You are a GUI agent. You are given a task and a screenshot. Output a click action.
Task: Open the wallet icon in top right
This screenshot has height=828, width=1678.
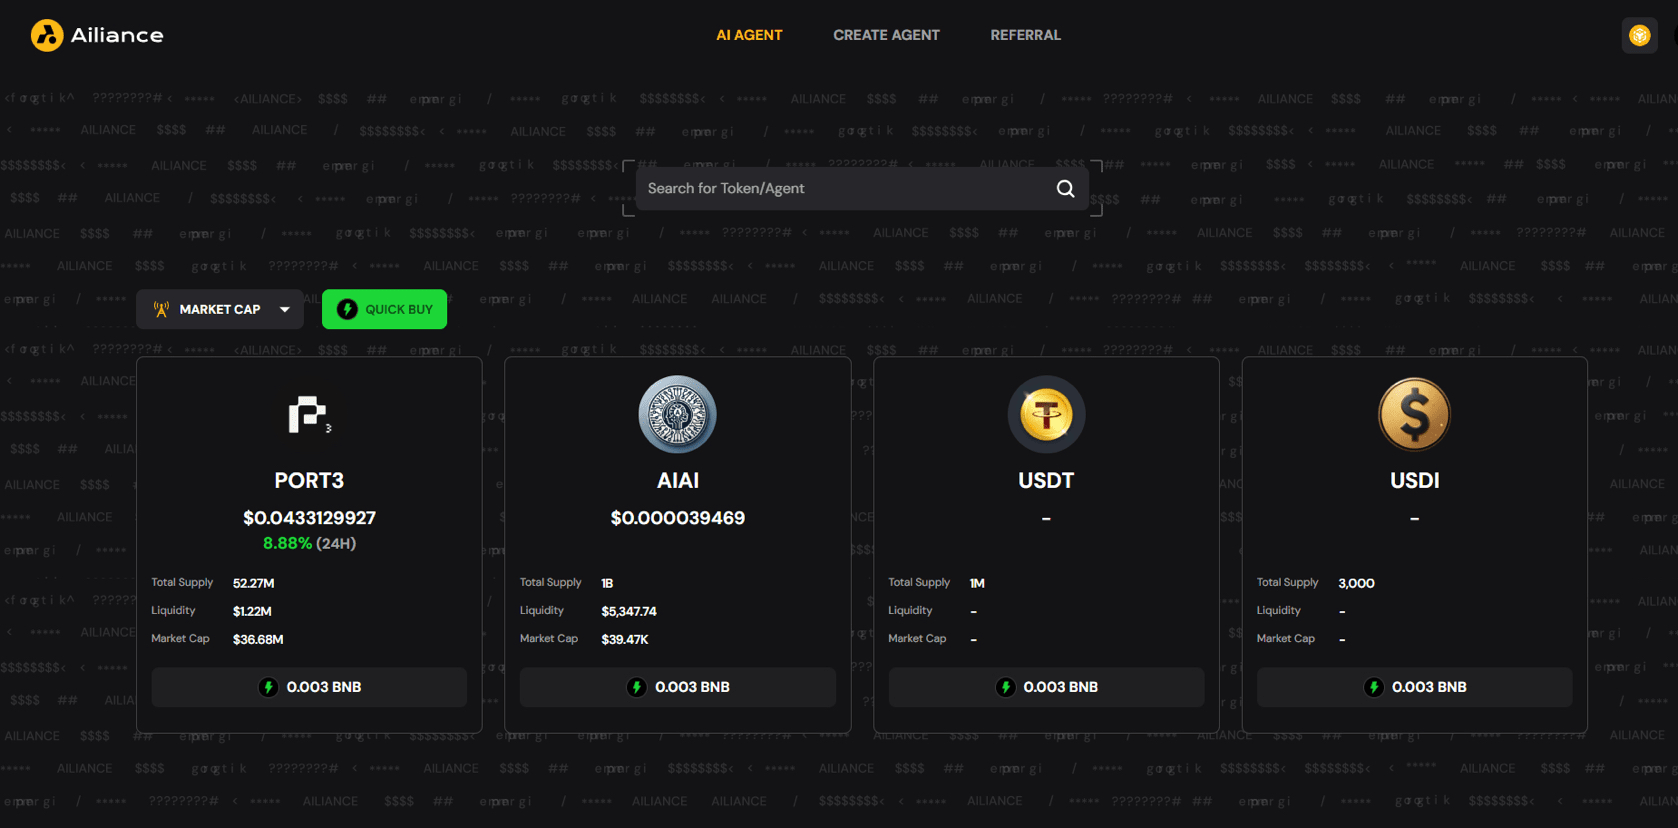1639,36
